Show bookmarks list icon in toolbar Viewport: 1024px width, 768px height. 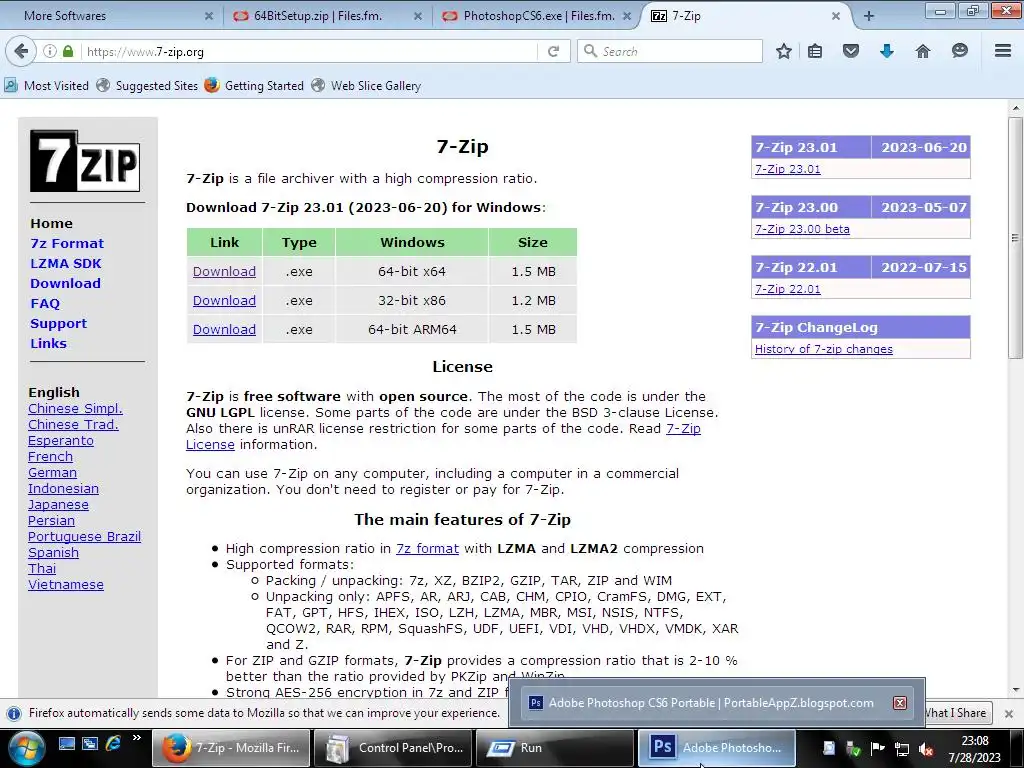814,51
